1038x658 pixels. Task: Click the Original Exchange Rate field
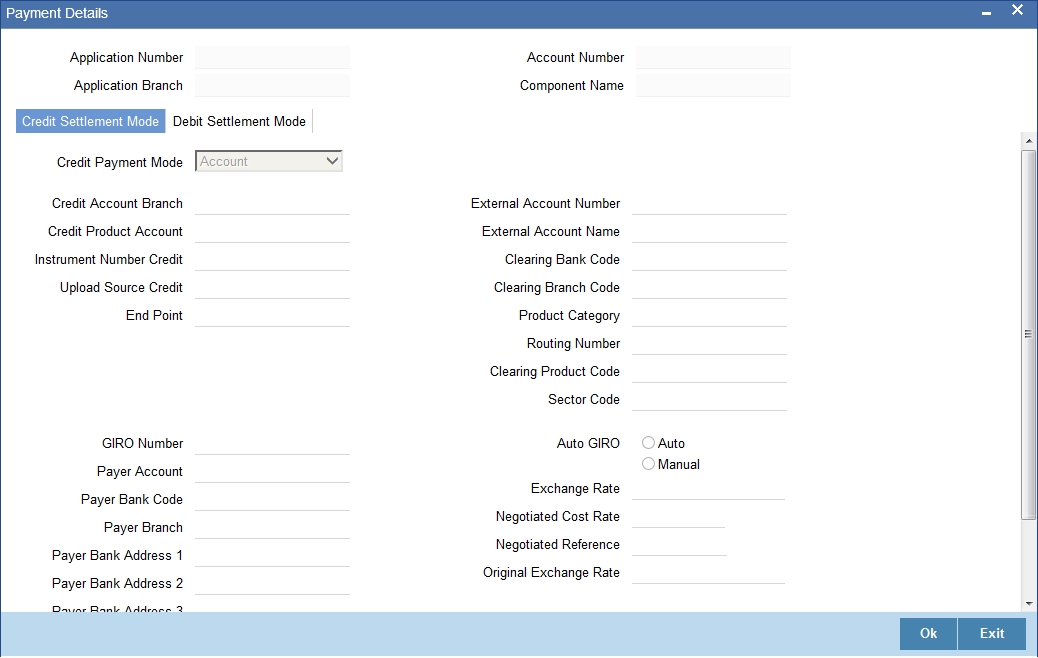tap(708, 573)
